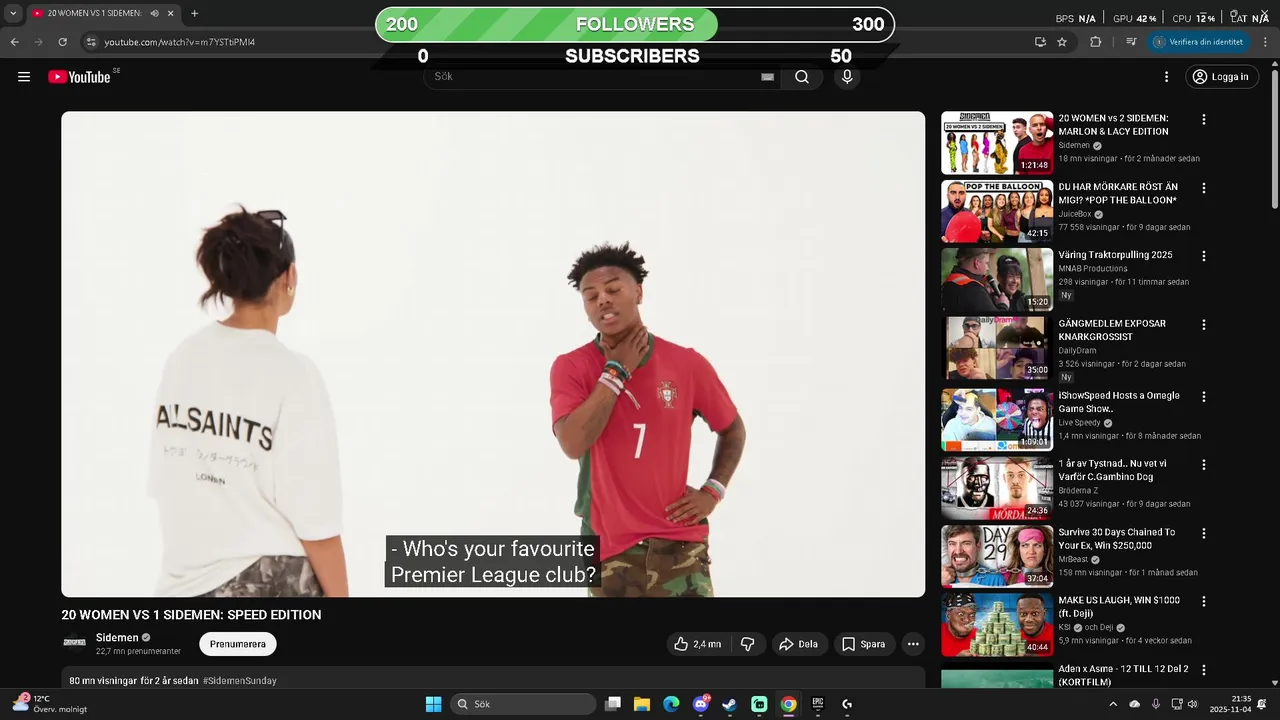Image resolution: width=1280 pixels, height=720 pixels.
Task: Go to the YouTube home logo
Action: (79, 77)
